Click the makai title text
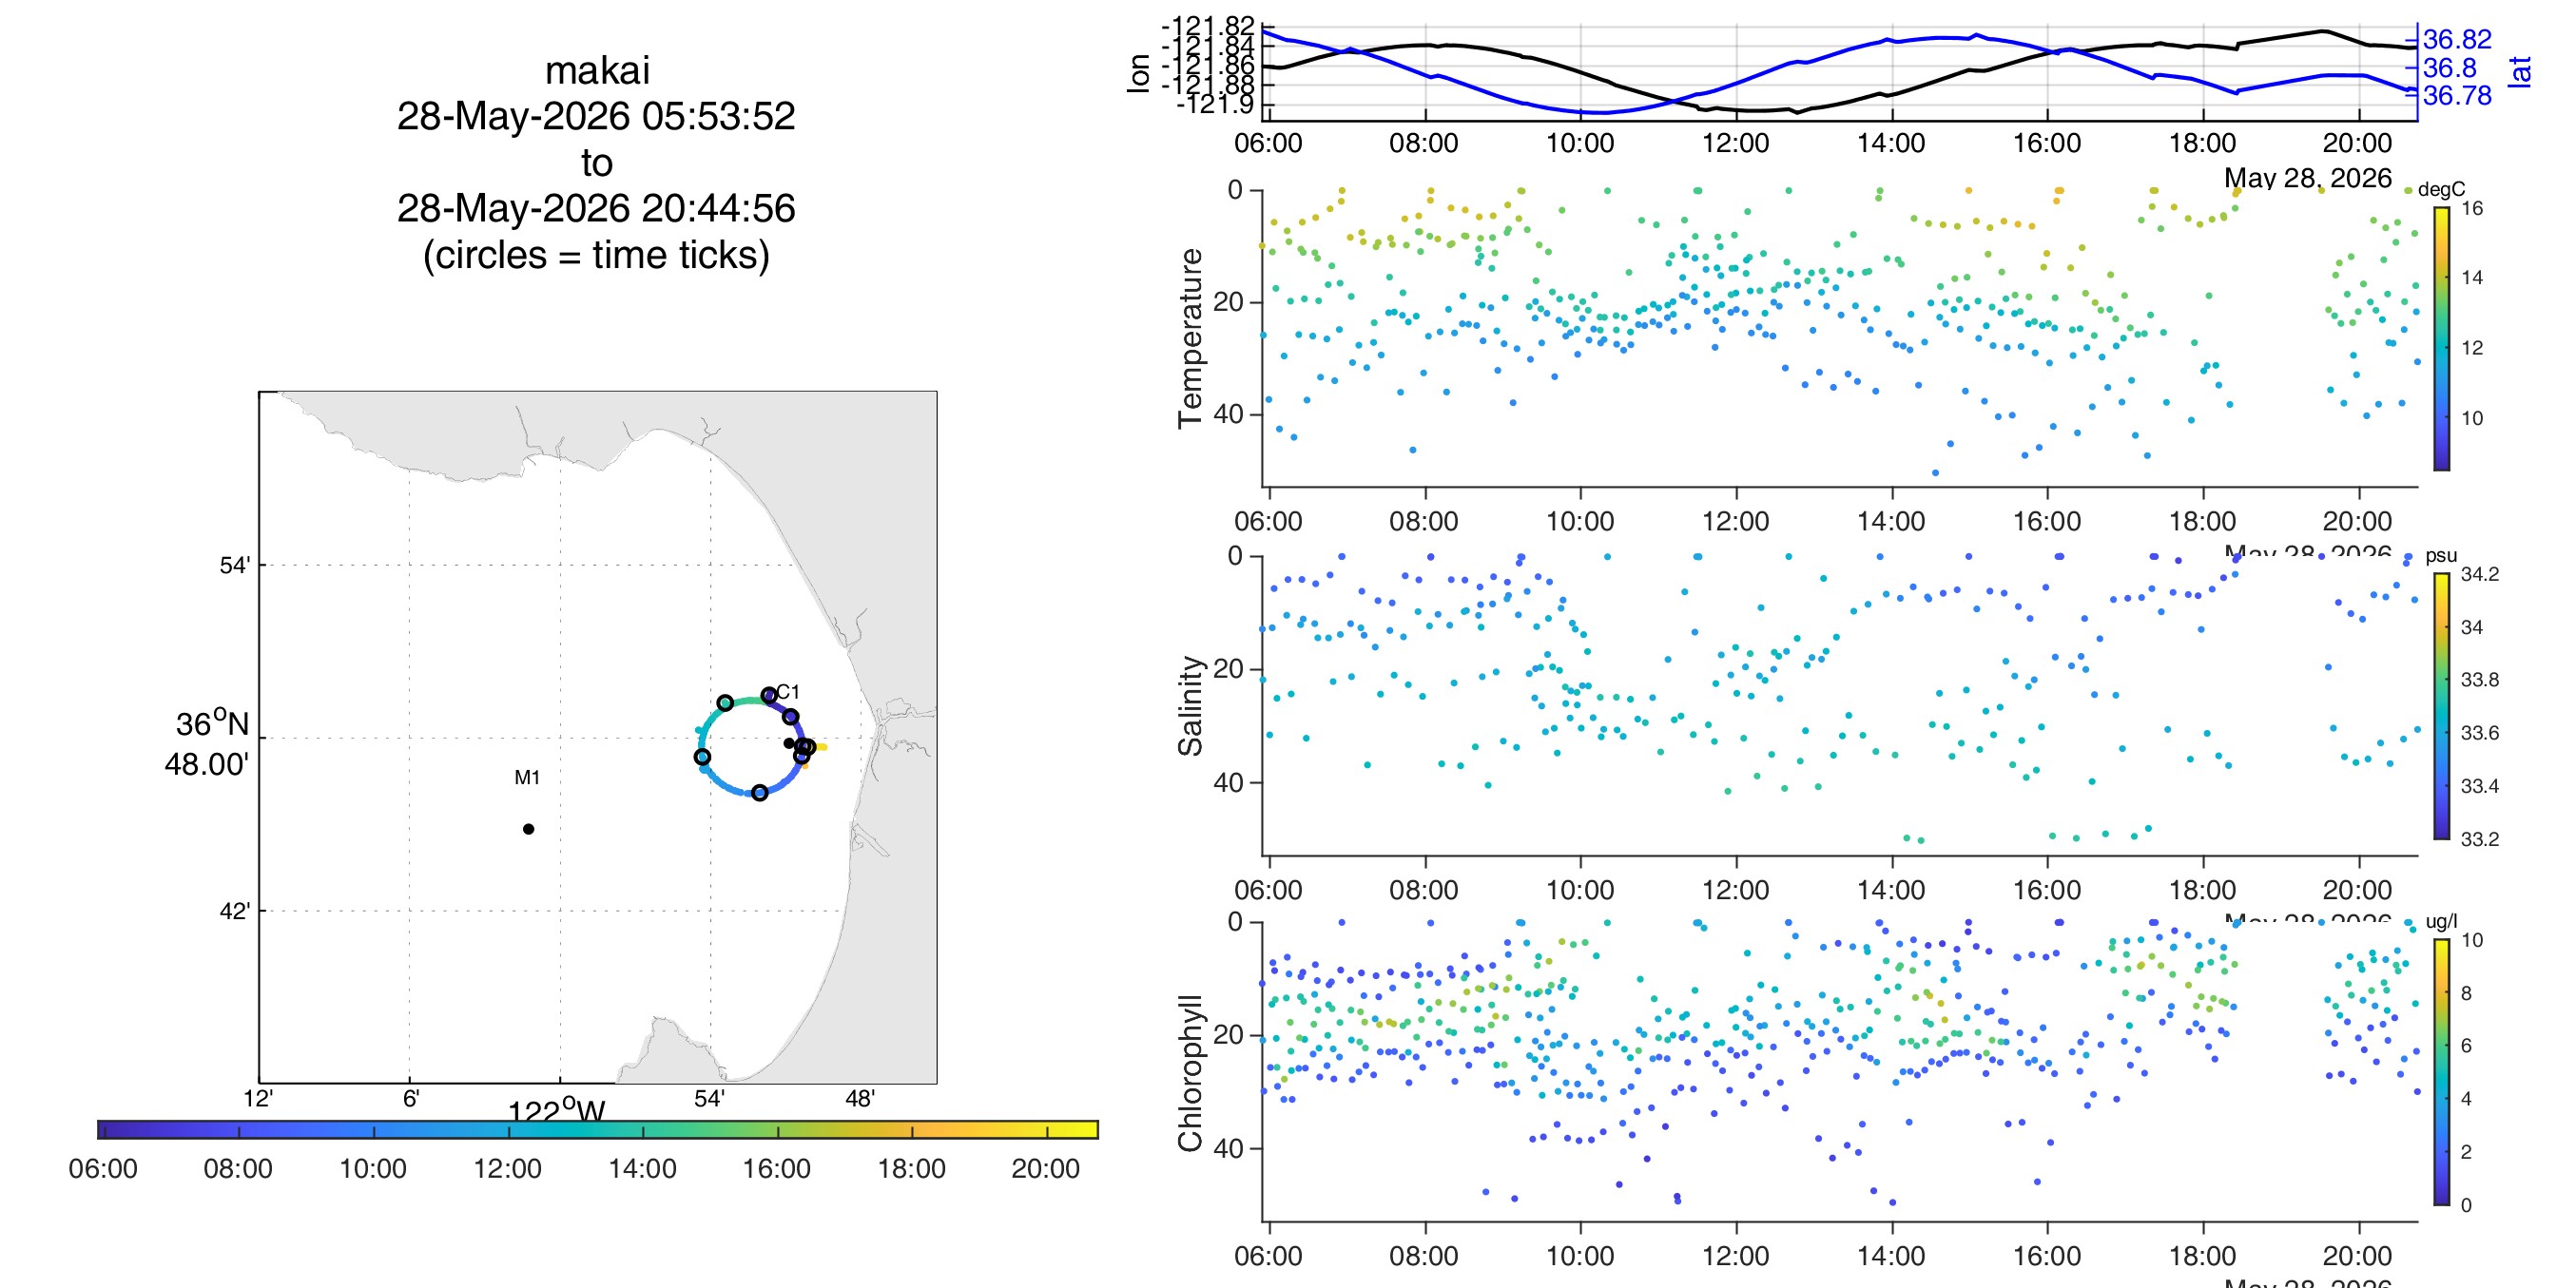Image resolution: width=2576 pixels, height=1288 pixels. 597,70
